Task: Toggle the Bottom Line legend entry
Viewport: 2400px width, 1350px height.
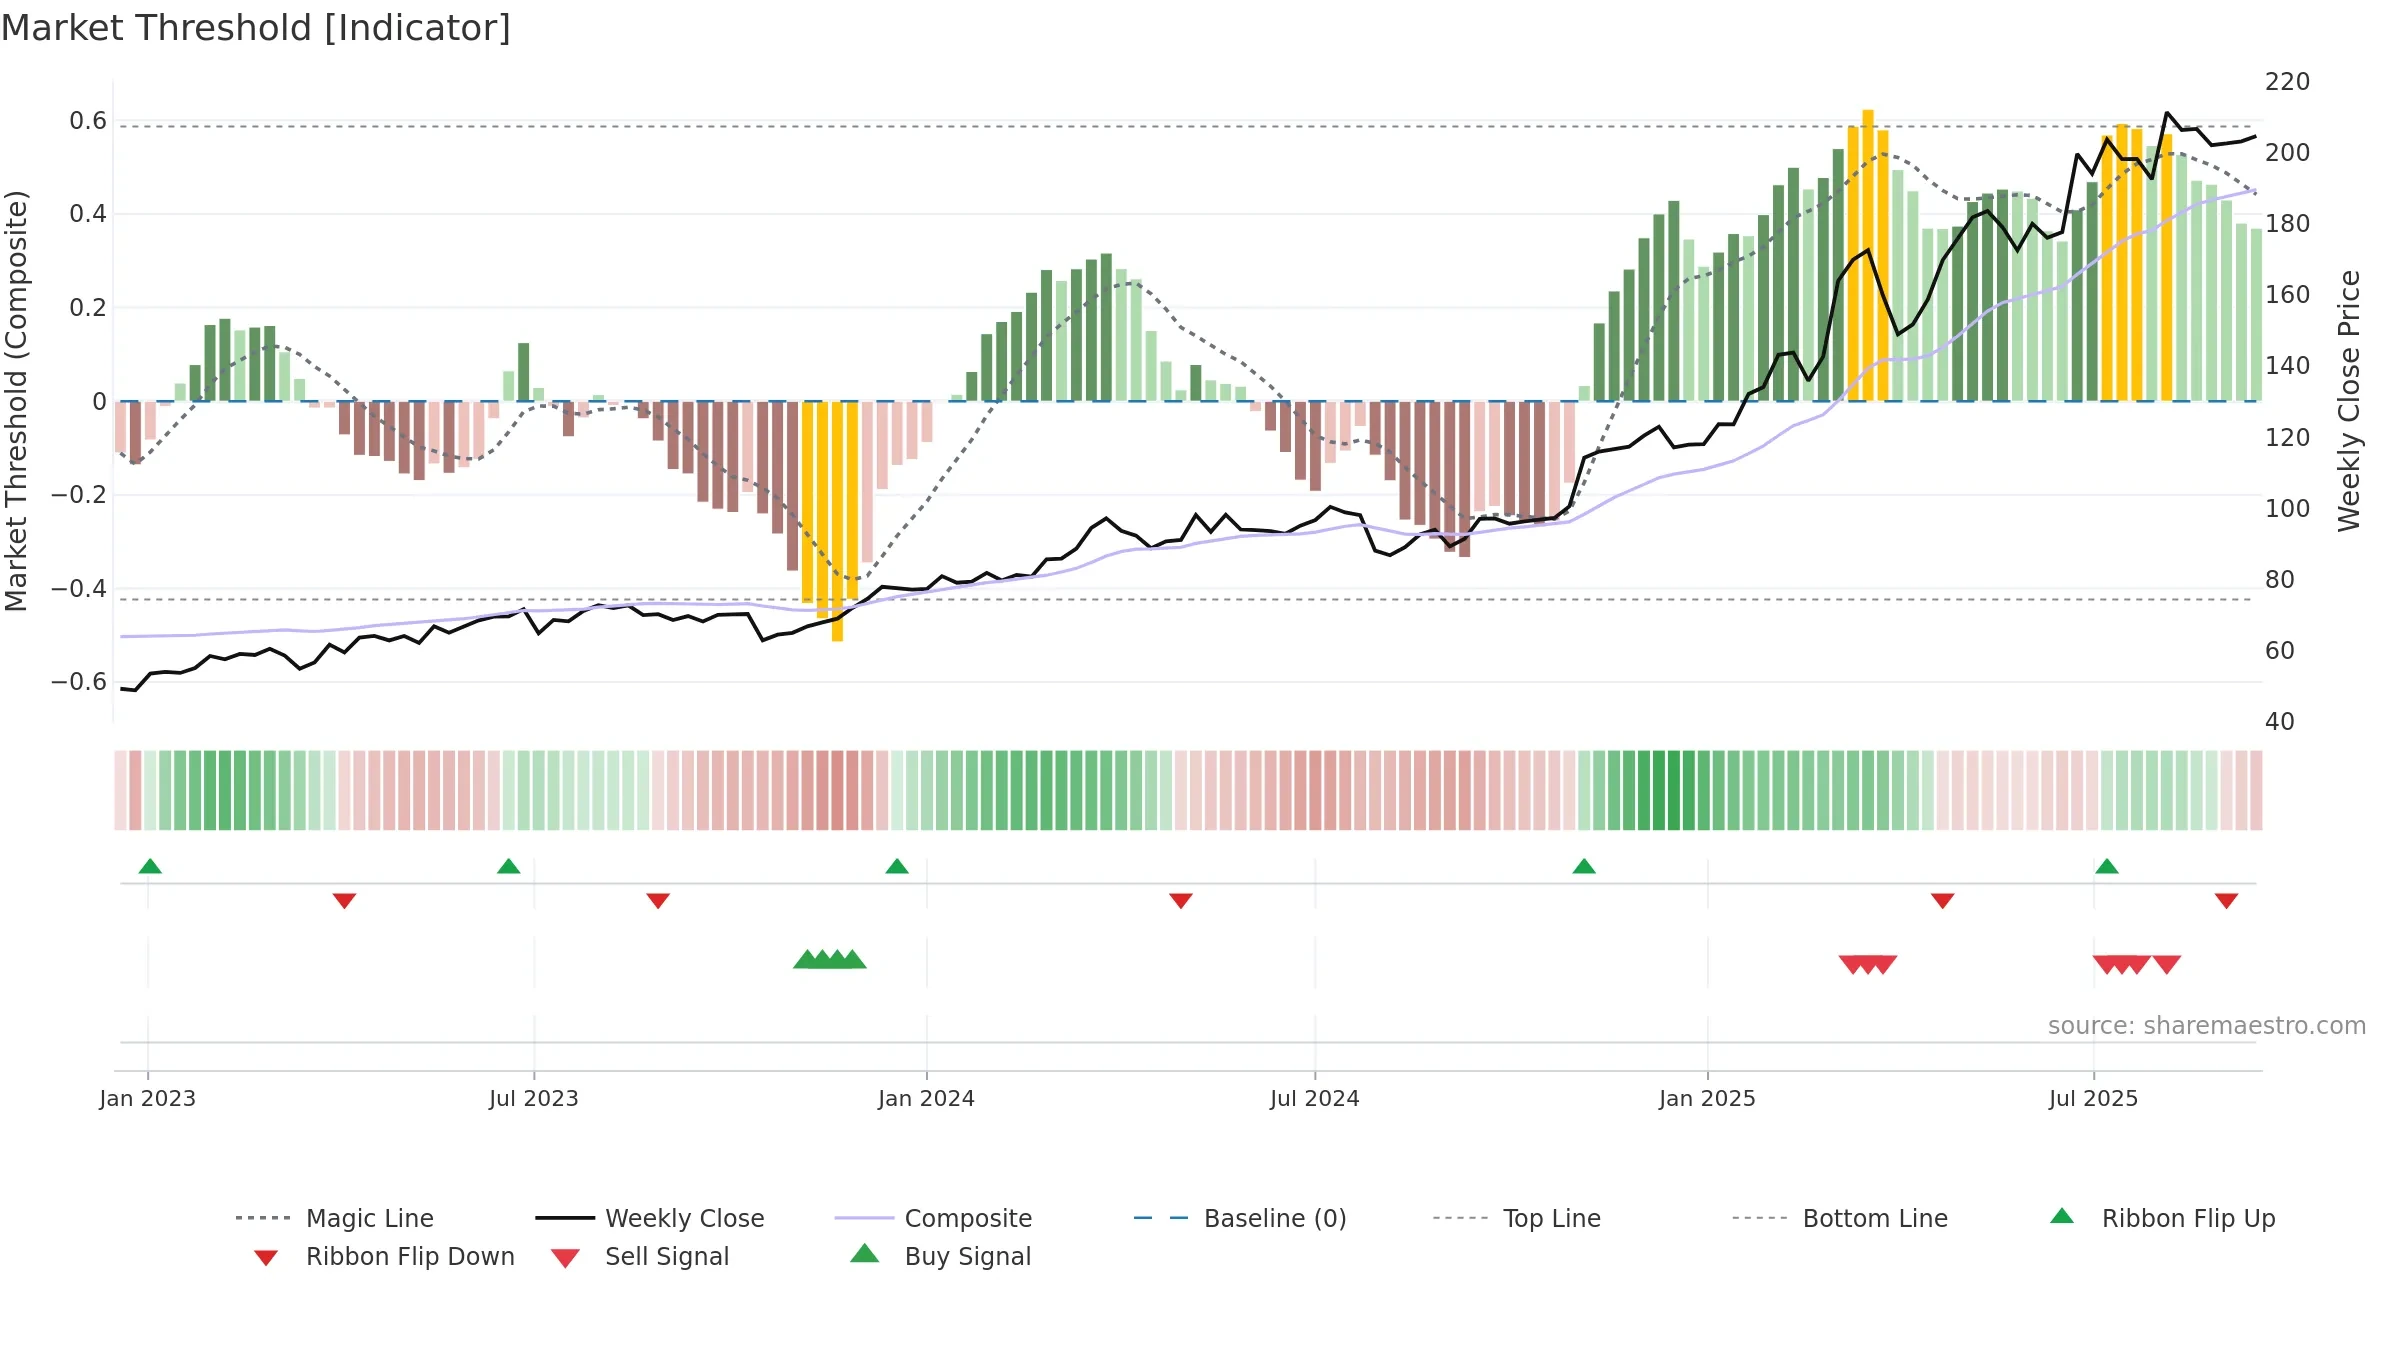Action: point(1840,1218)
